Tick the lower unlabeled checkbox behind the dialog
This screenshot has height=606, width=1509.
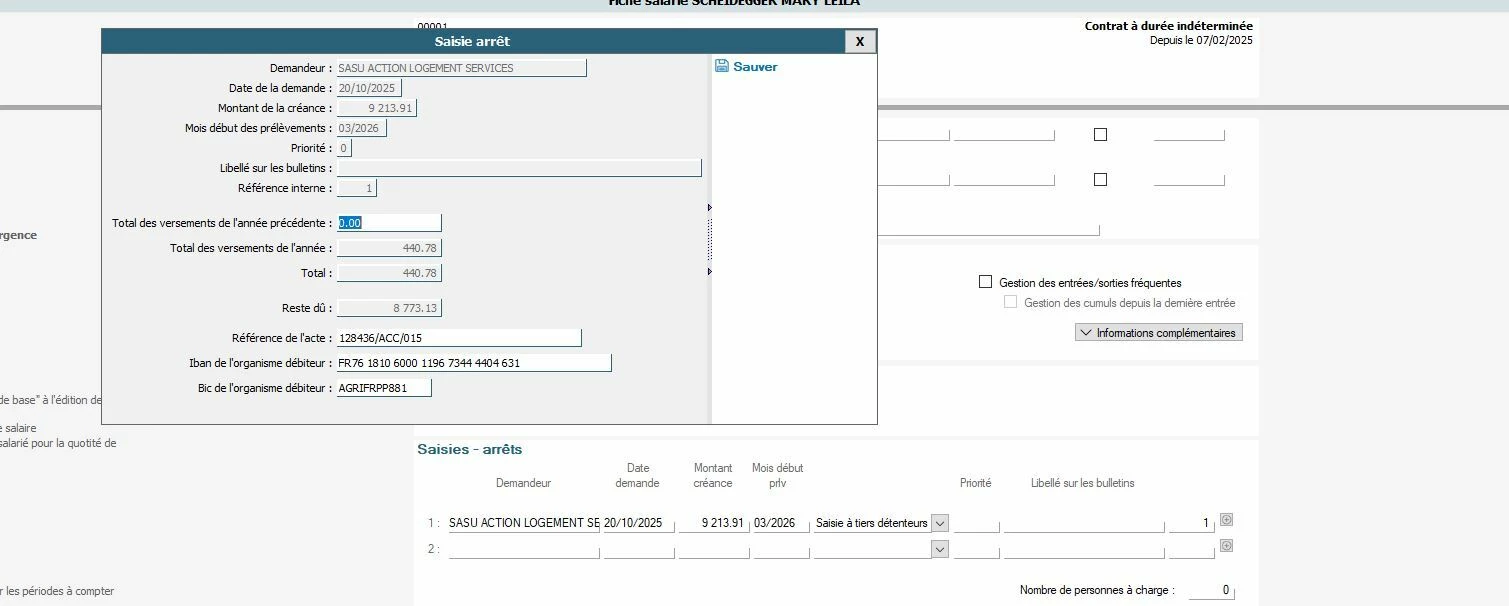[1100, 180]
